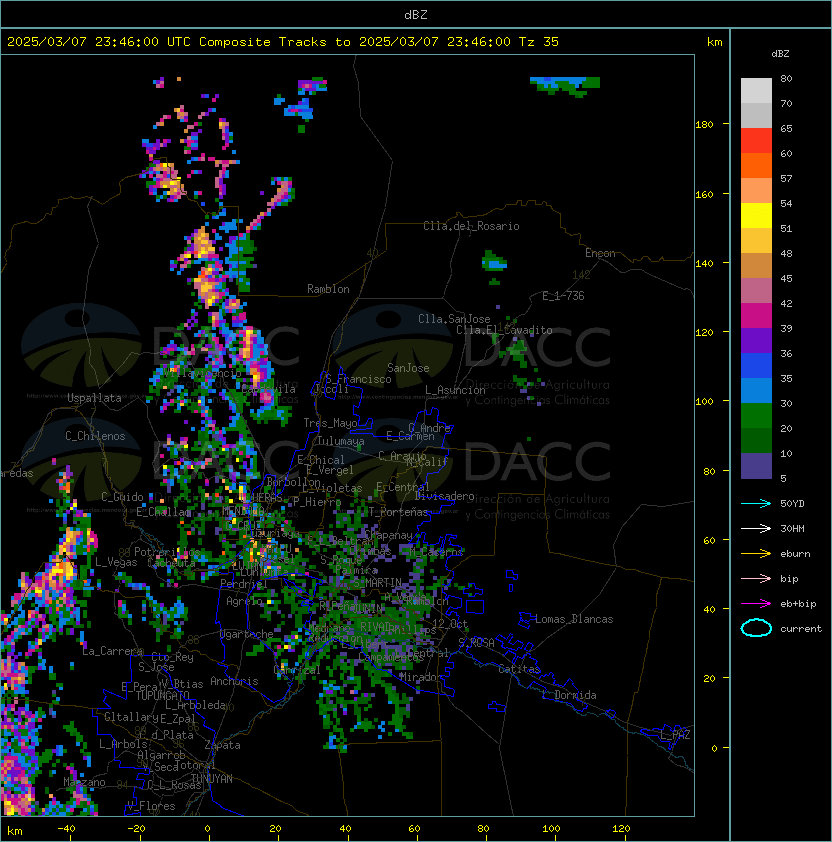
Task: Select the 'Tulumaya' location label
Action: coord(341,441)
